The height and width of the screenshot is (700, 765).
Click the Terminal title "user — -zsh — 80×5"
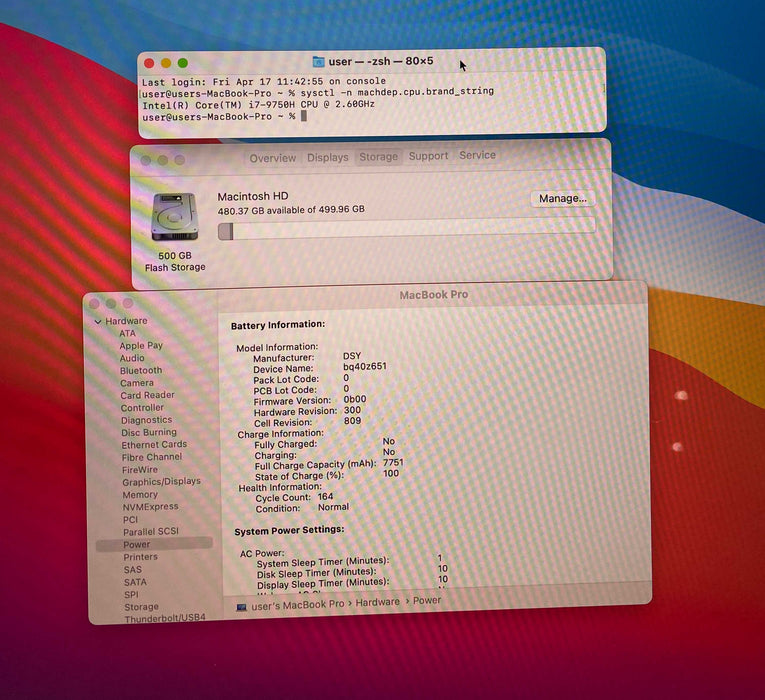coord(381,61)
